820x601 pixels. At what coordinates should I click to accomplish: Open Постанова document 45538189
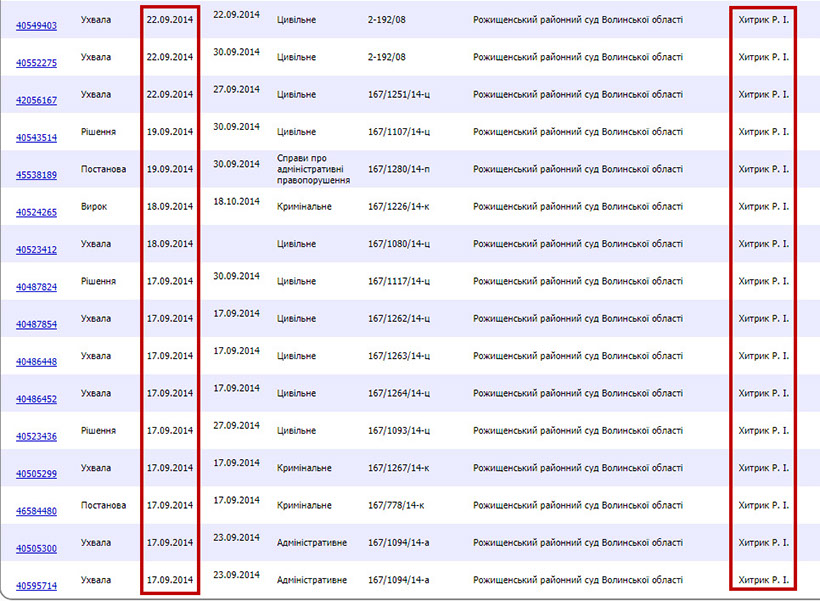[x=36, y=175]
